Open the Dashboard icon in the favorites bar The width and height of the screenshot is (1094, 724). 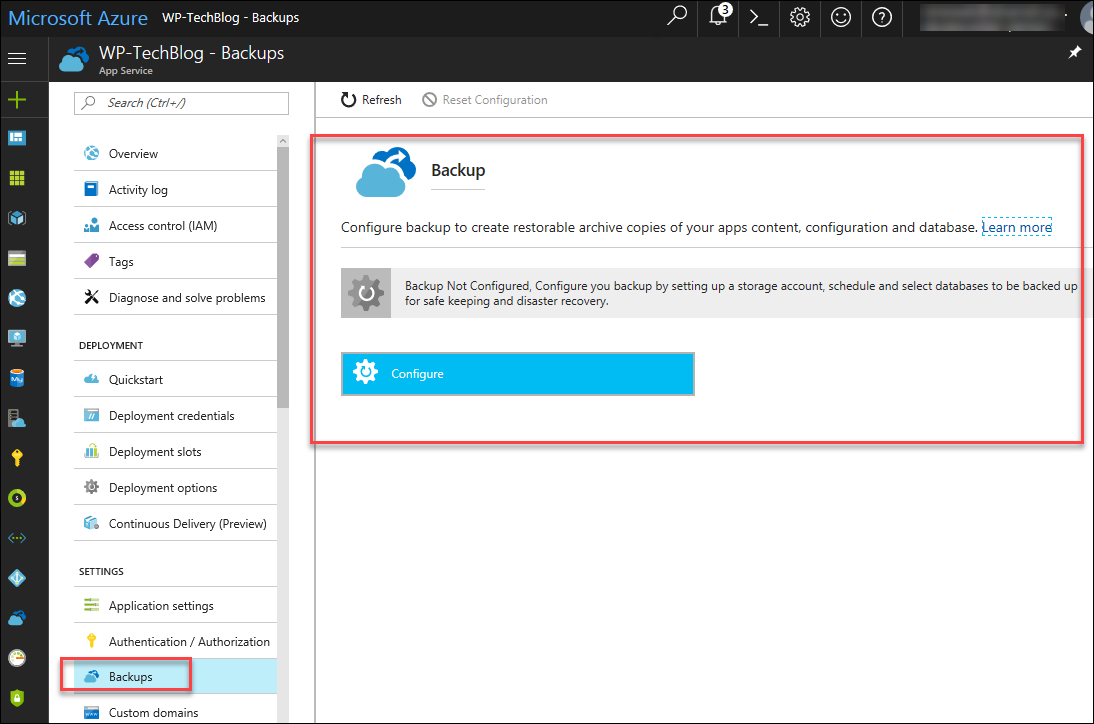(17, 138)
